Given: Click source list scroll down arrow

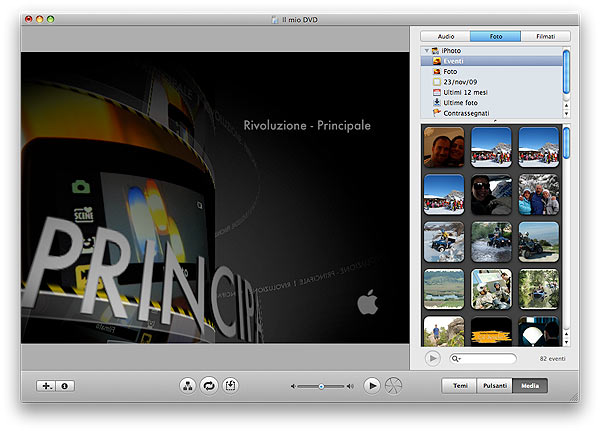Looking at the screenshot, I should tap(566, 114).
